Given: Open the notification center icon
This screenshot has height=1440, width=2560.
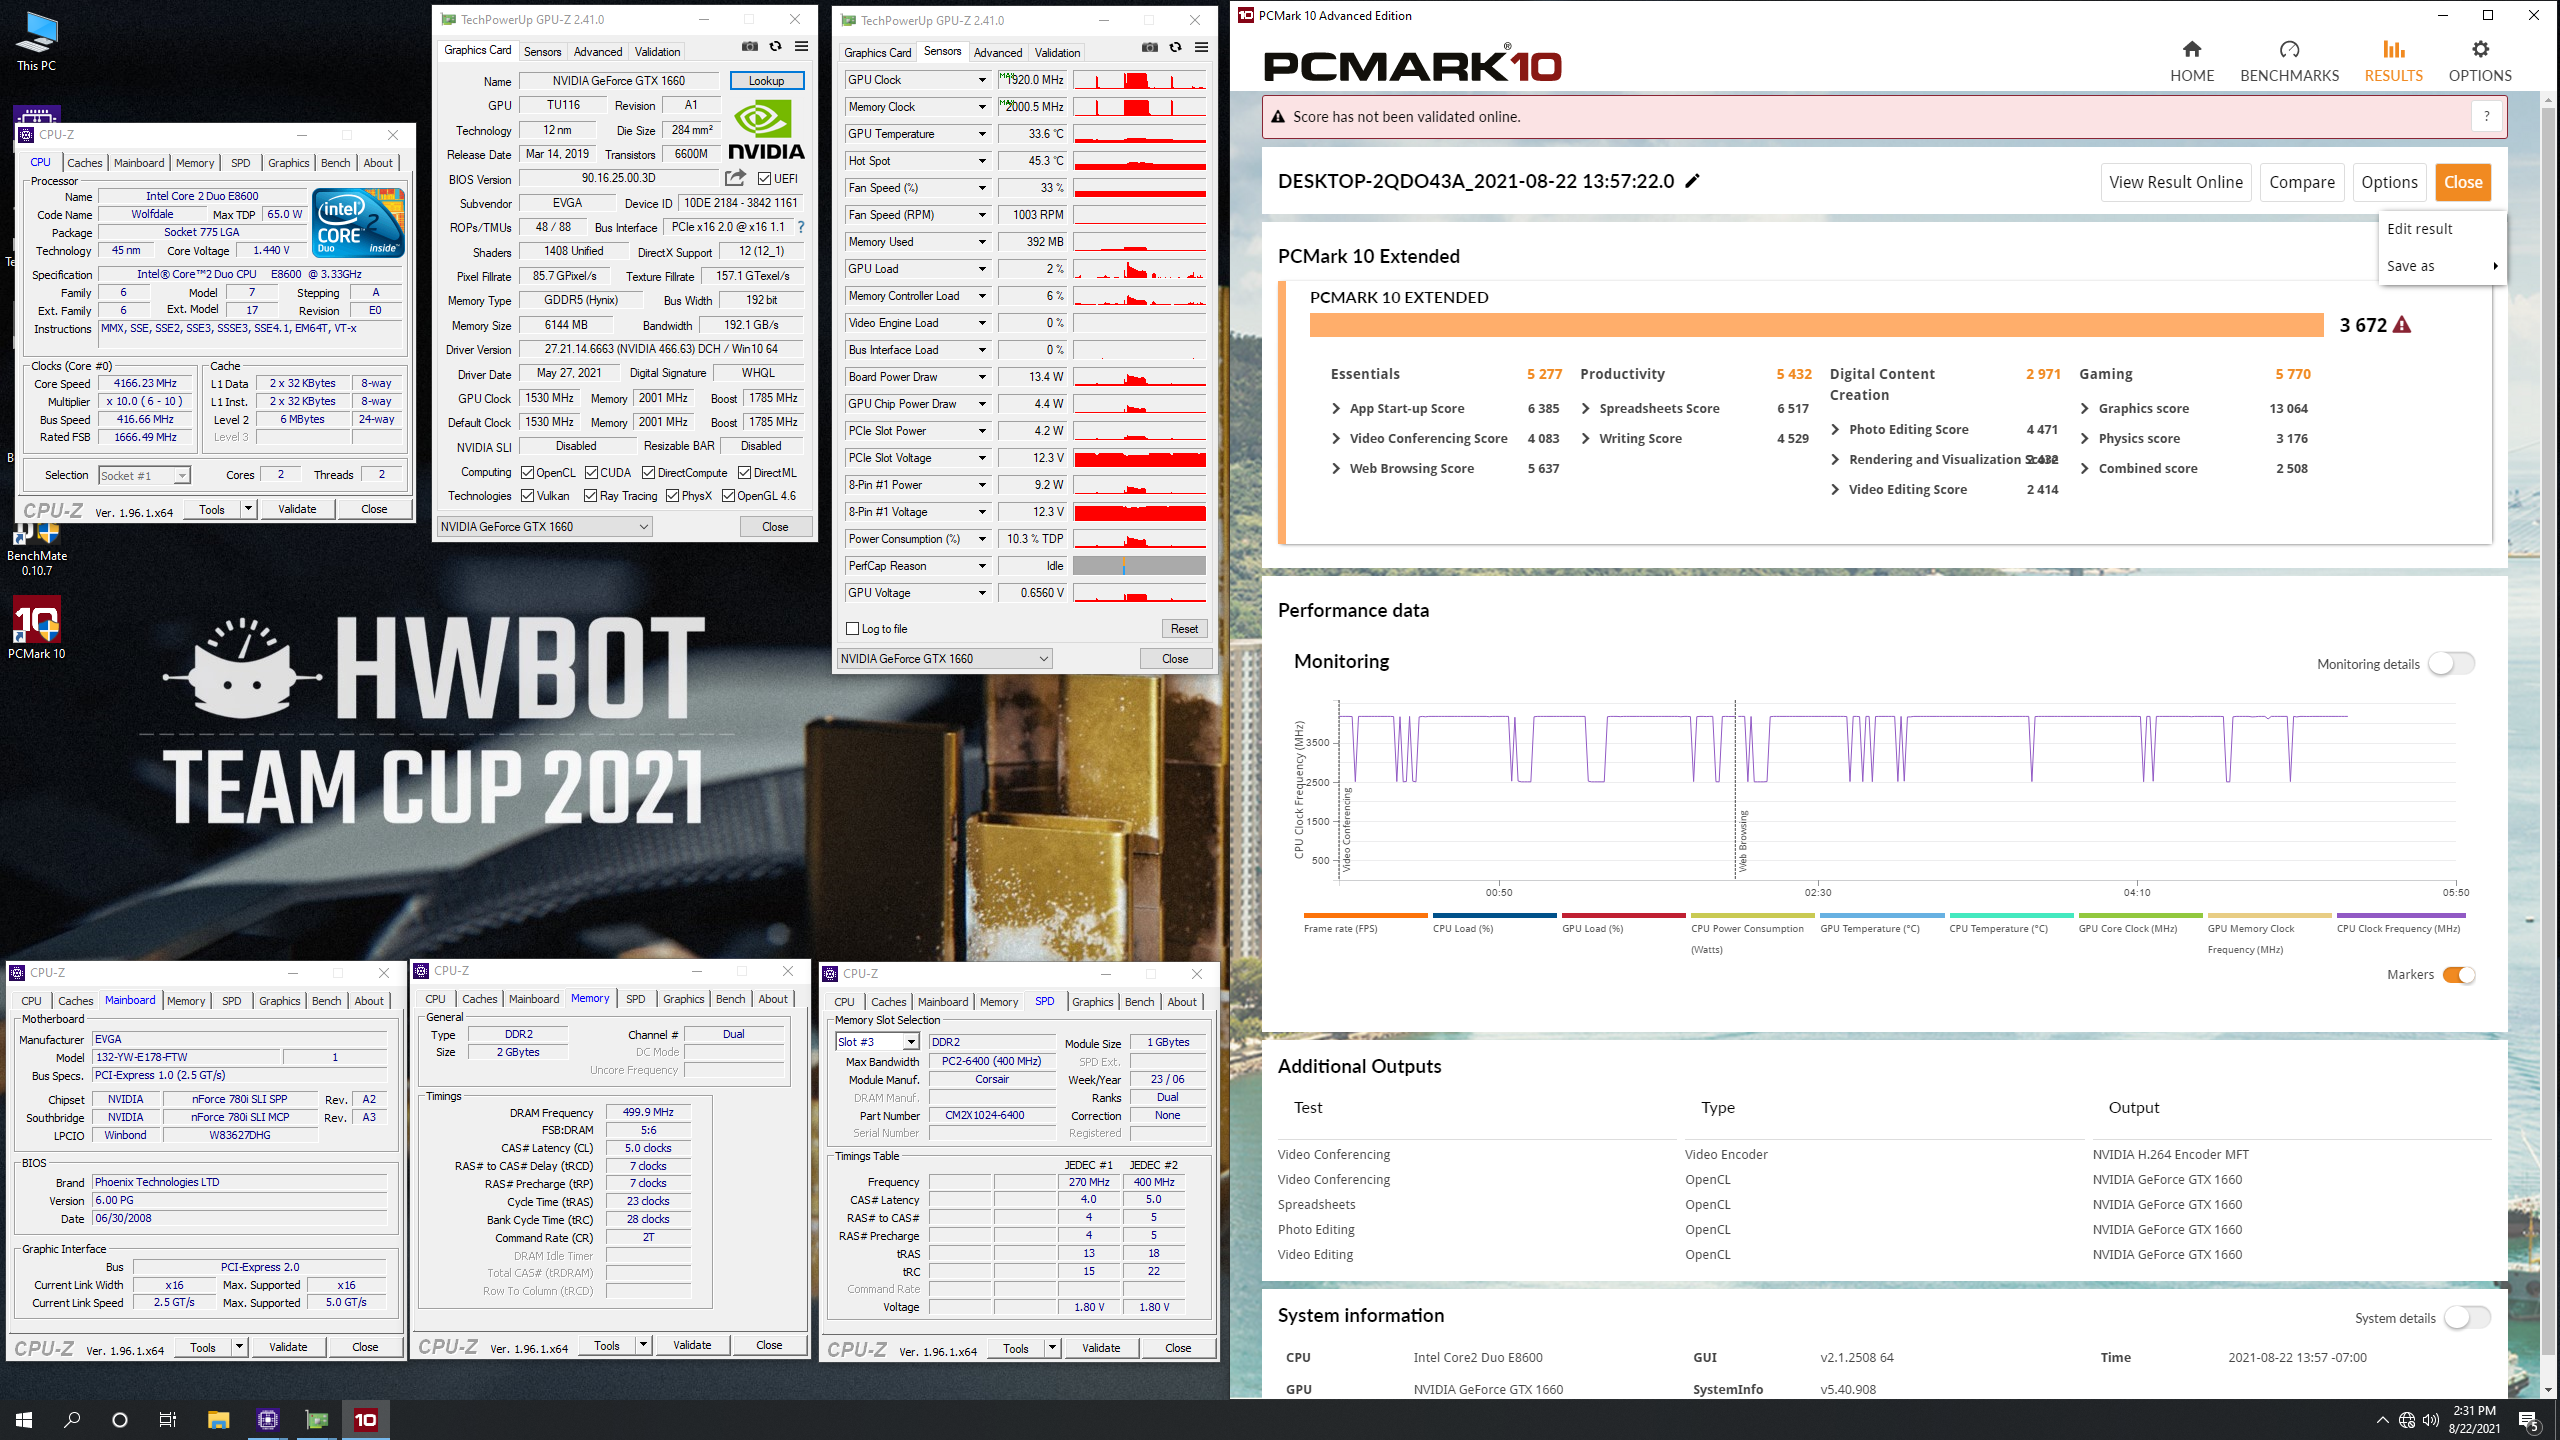Looking at the screenshot, I should [2529, 1420].
